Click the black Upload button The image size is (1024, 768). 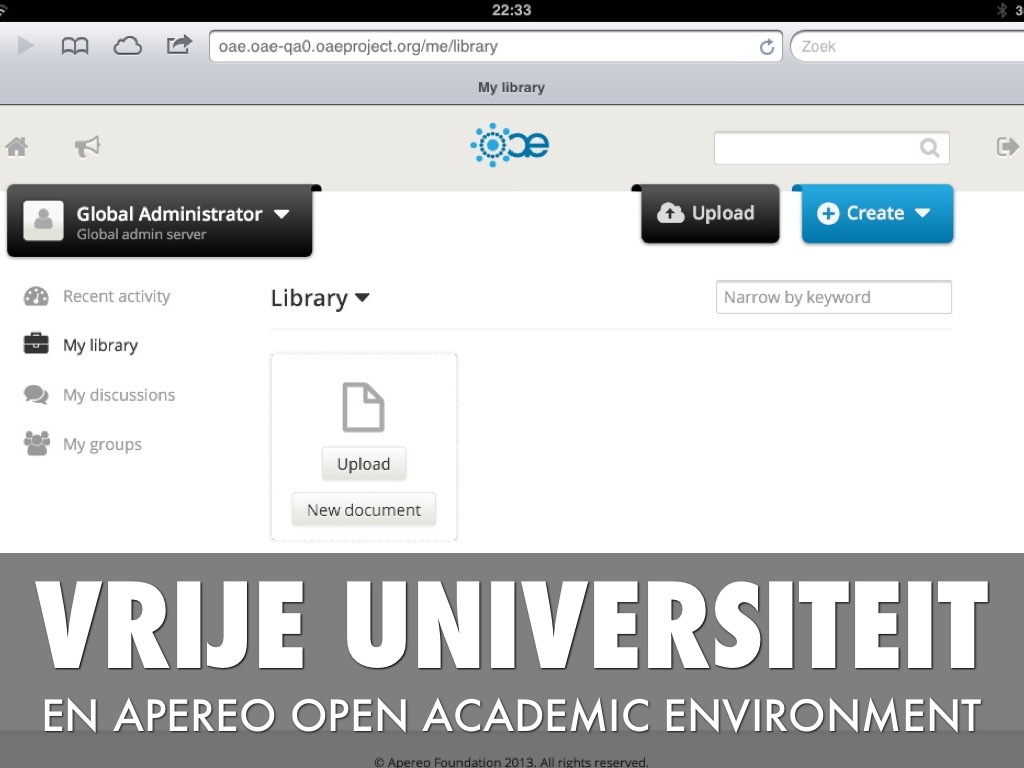(x=709, y=213)
